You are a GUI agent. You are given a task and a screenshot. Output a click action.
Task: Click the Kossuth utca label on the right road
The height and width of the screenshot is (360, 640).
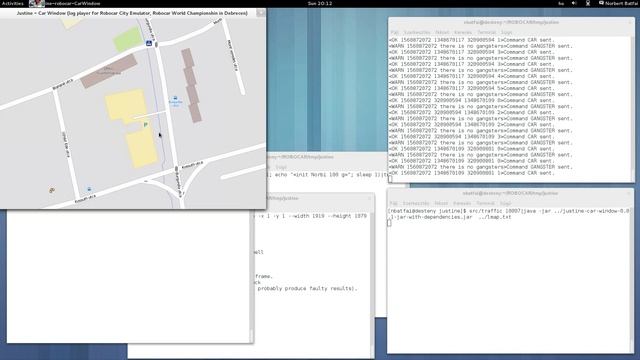(x=192, y=165)
